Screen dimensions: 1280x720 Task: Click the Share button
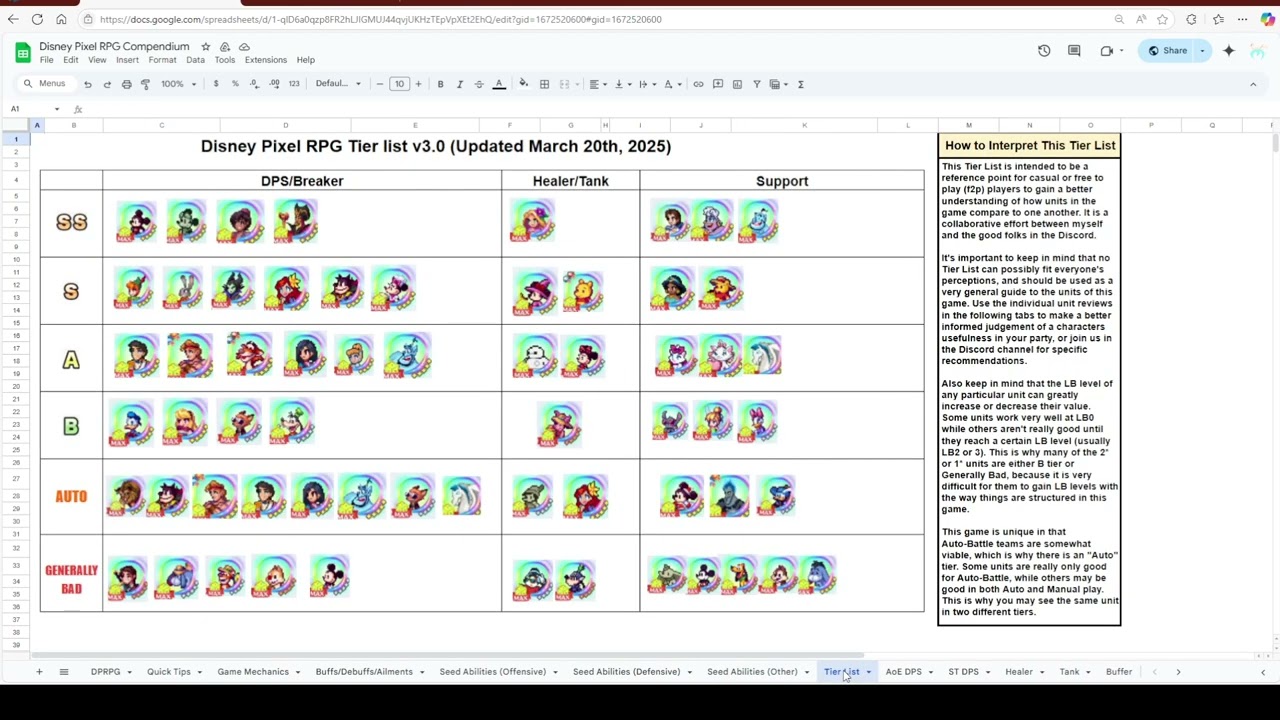pos(1169,51)
